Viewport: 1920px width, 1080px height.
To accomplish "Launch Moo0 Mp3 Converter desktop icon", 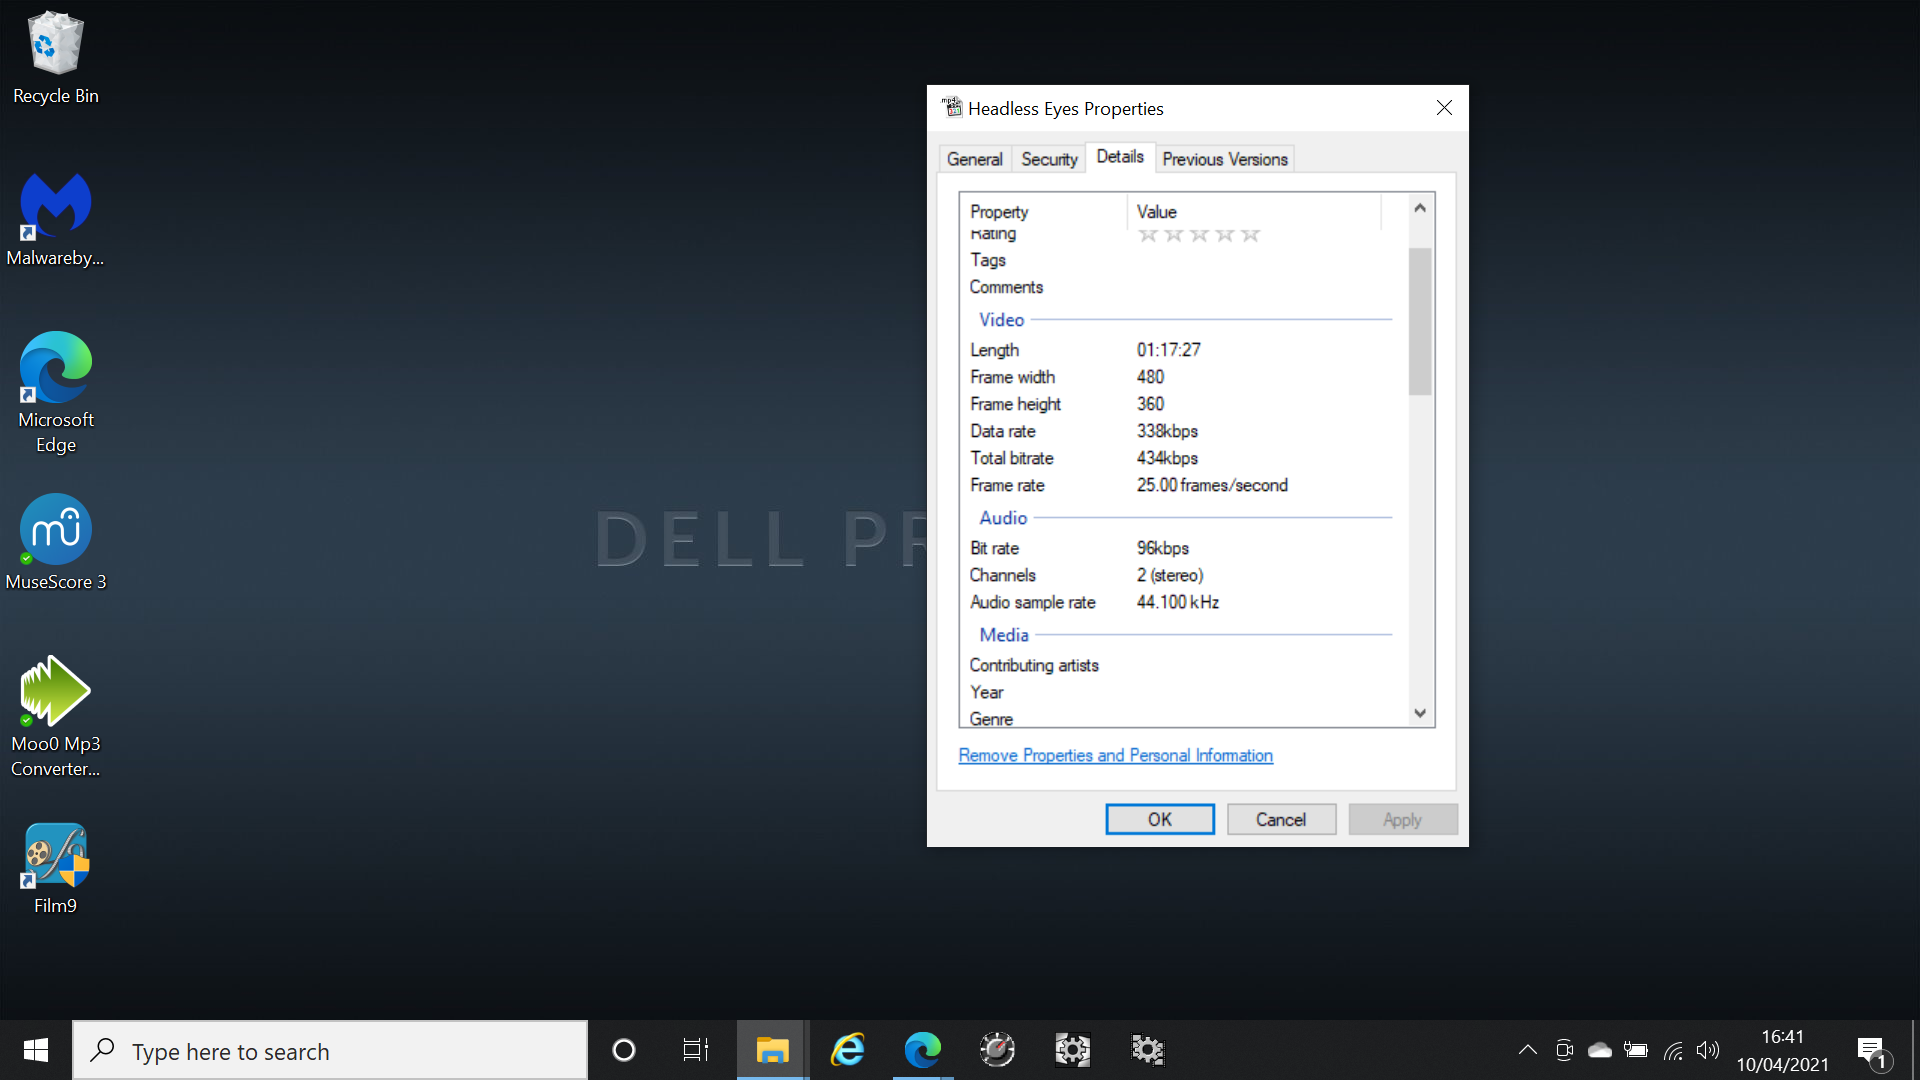I will (x=55, y=715).
